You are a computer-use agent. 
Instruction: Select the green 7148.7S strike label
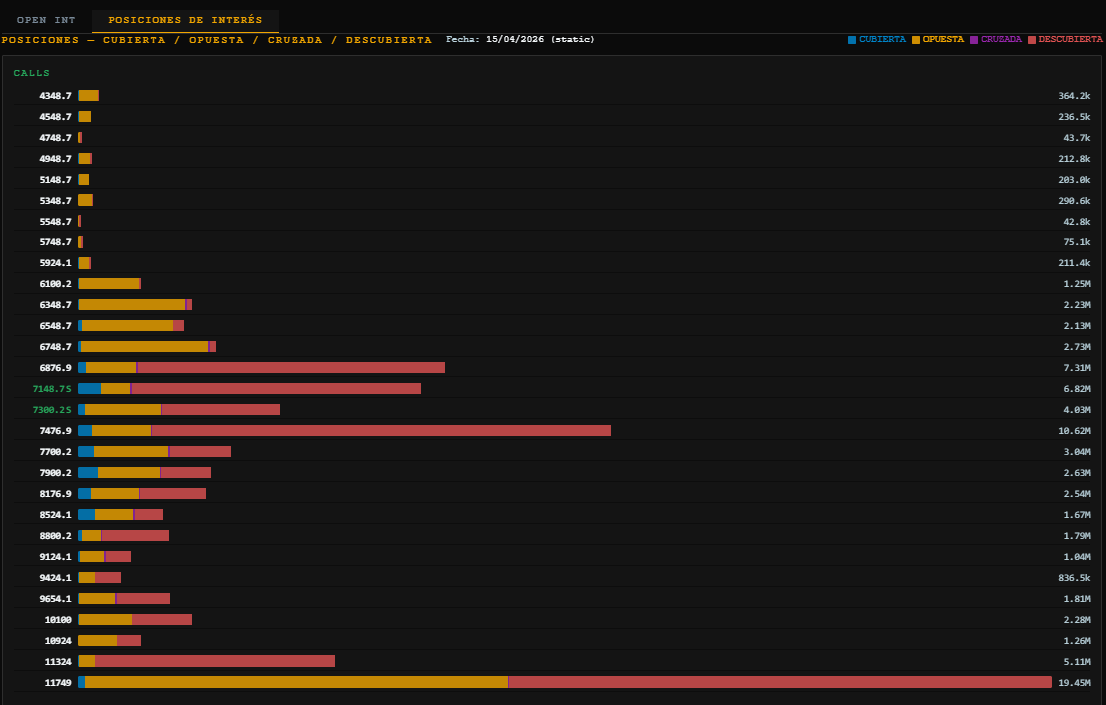[x=52, y=389]
